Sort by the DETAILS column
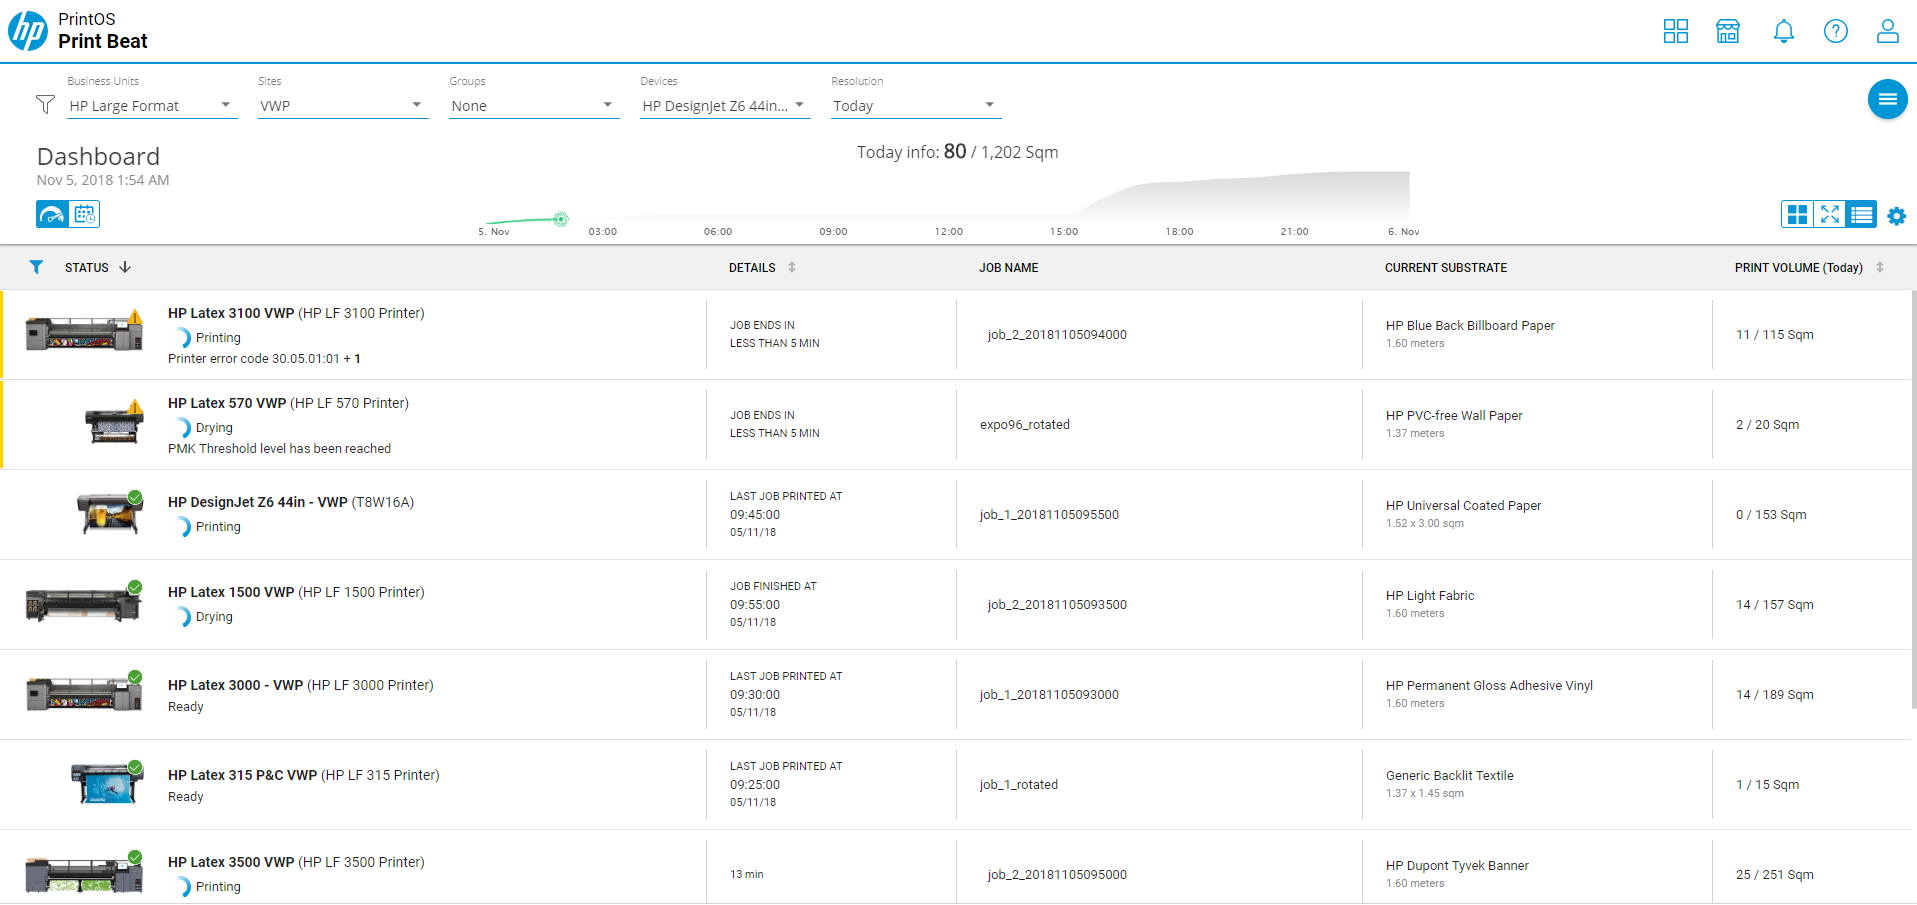This screenshot has height=905, width=1917. click(x=792, y=267)
